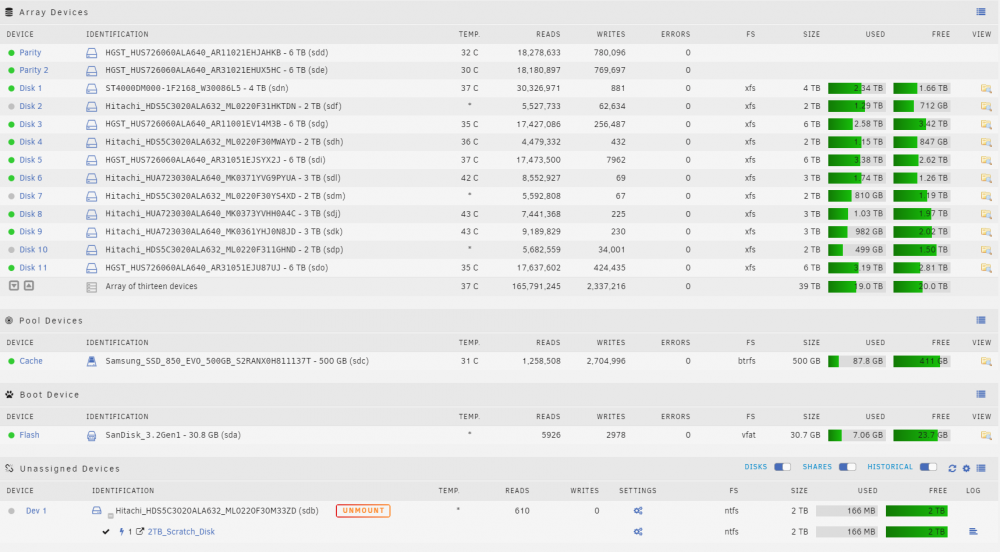The height and width of the screenshot is (552, 1000).
Task: Select total array reads 165,791,245
Action: [x=536, y=287]
